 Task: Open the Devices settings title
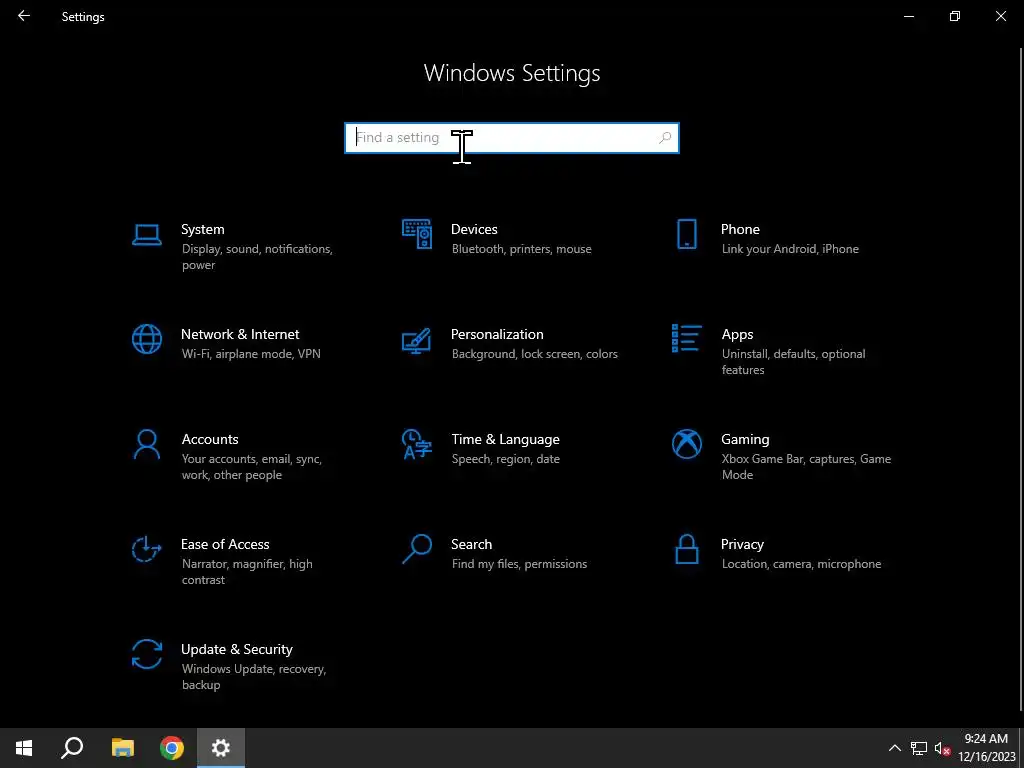[474, 229]
